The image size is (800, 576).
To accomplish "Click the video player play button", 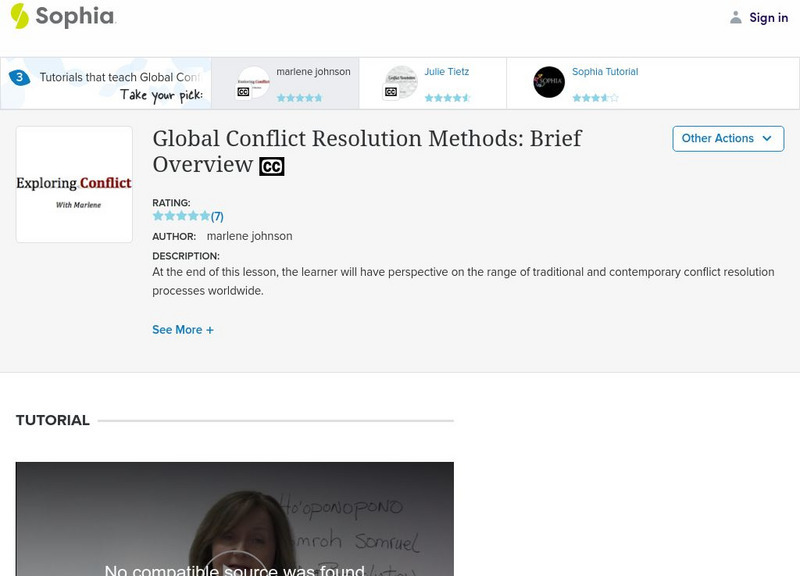I will pos(235,563).
